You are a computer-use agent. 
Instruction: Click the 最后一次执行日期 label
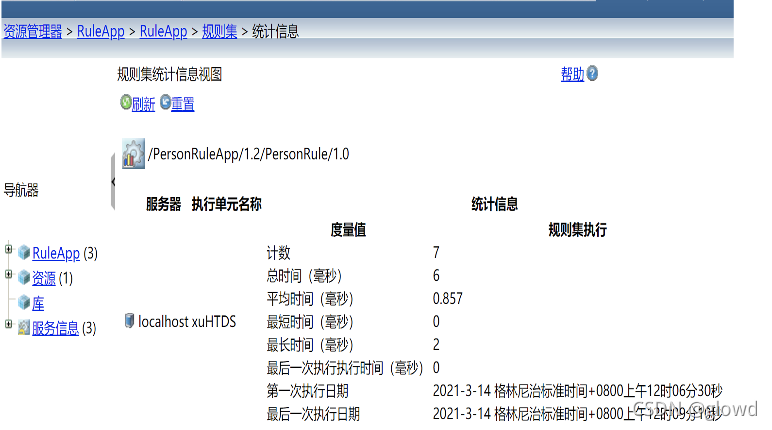coord(313,414)
